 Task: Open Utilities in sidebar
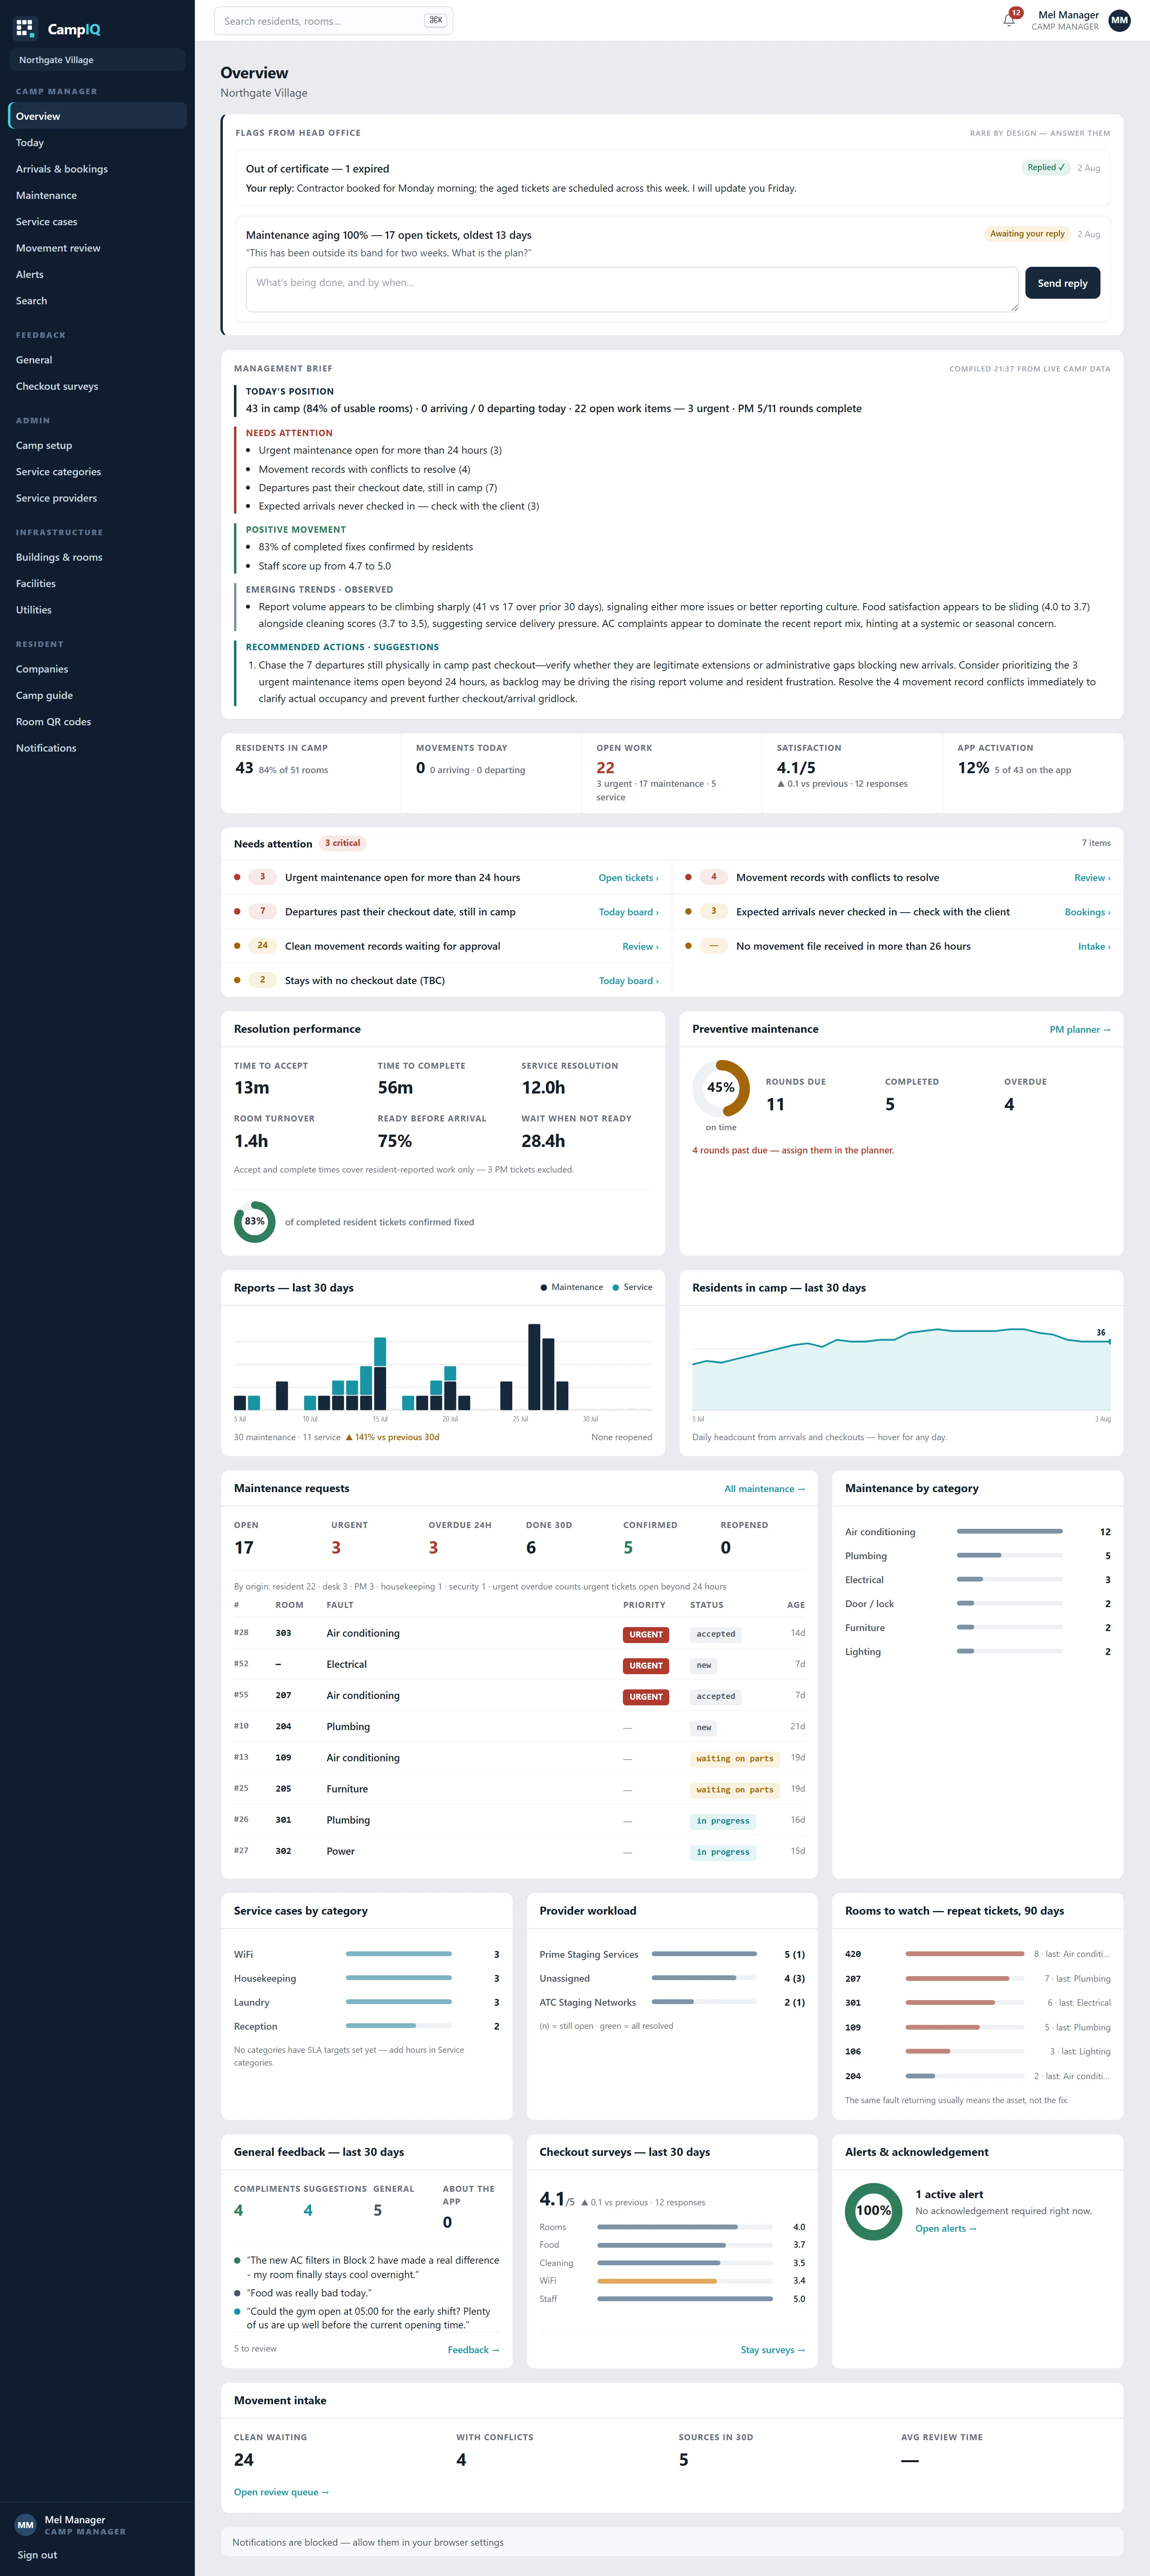point(98,610)
